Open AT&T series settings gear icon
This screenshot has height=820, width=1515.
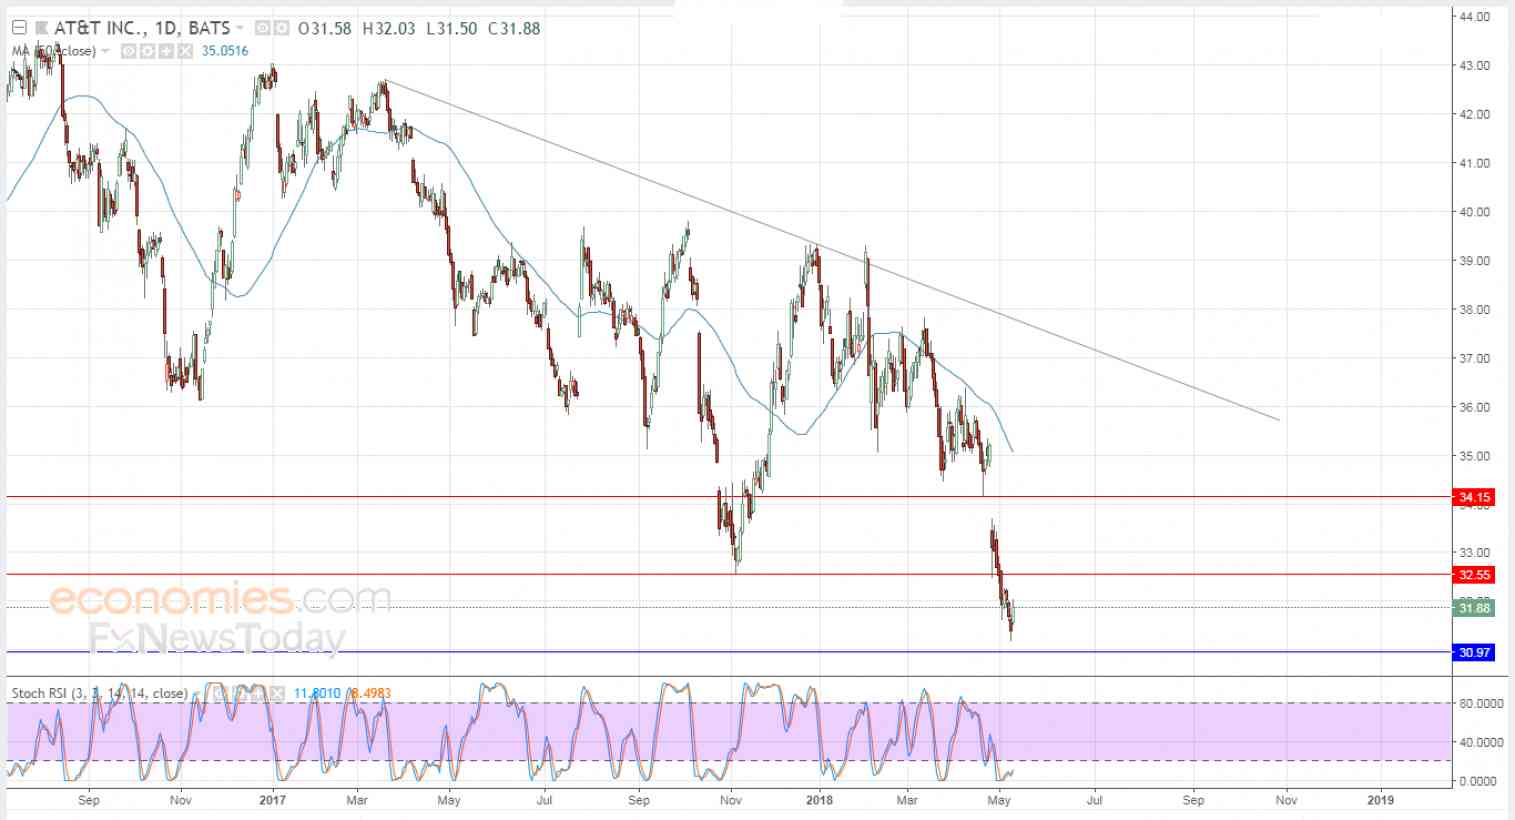(281, 28)
